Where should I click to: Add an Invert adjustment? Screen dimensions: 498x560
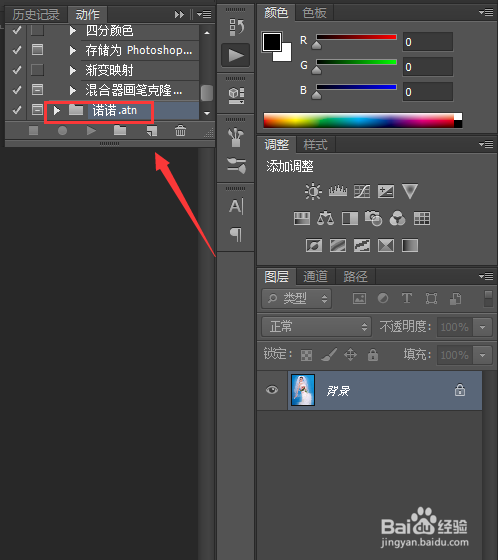(314, 245)
